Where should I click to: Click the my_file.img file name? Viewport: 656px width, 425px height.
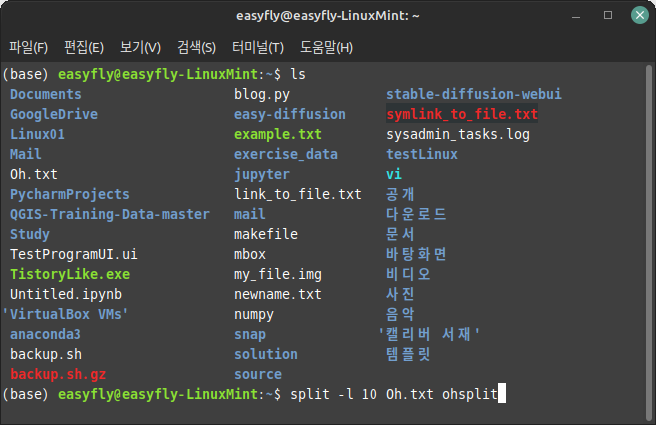point(278,274)
